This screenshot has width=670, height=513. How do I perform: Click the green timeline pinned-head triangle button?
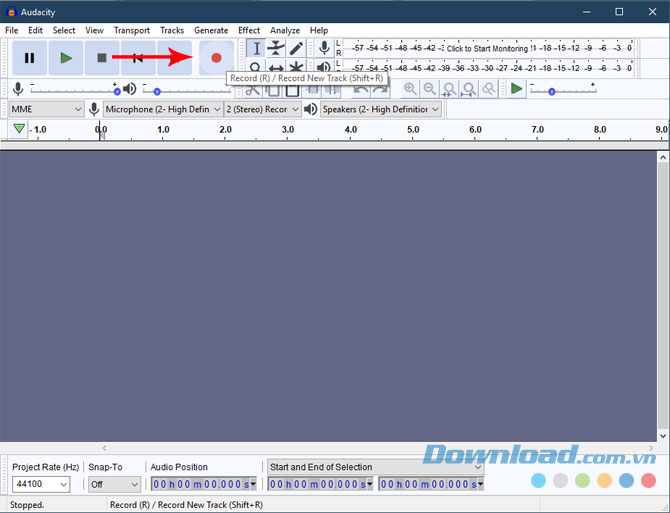tap(19, 129)
